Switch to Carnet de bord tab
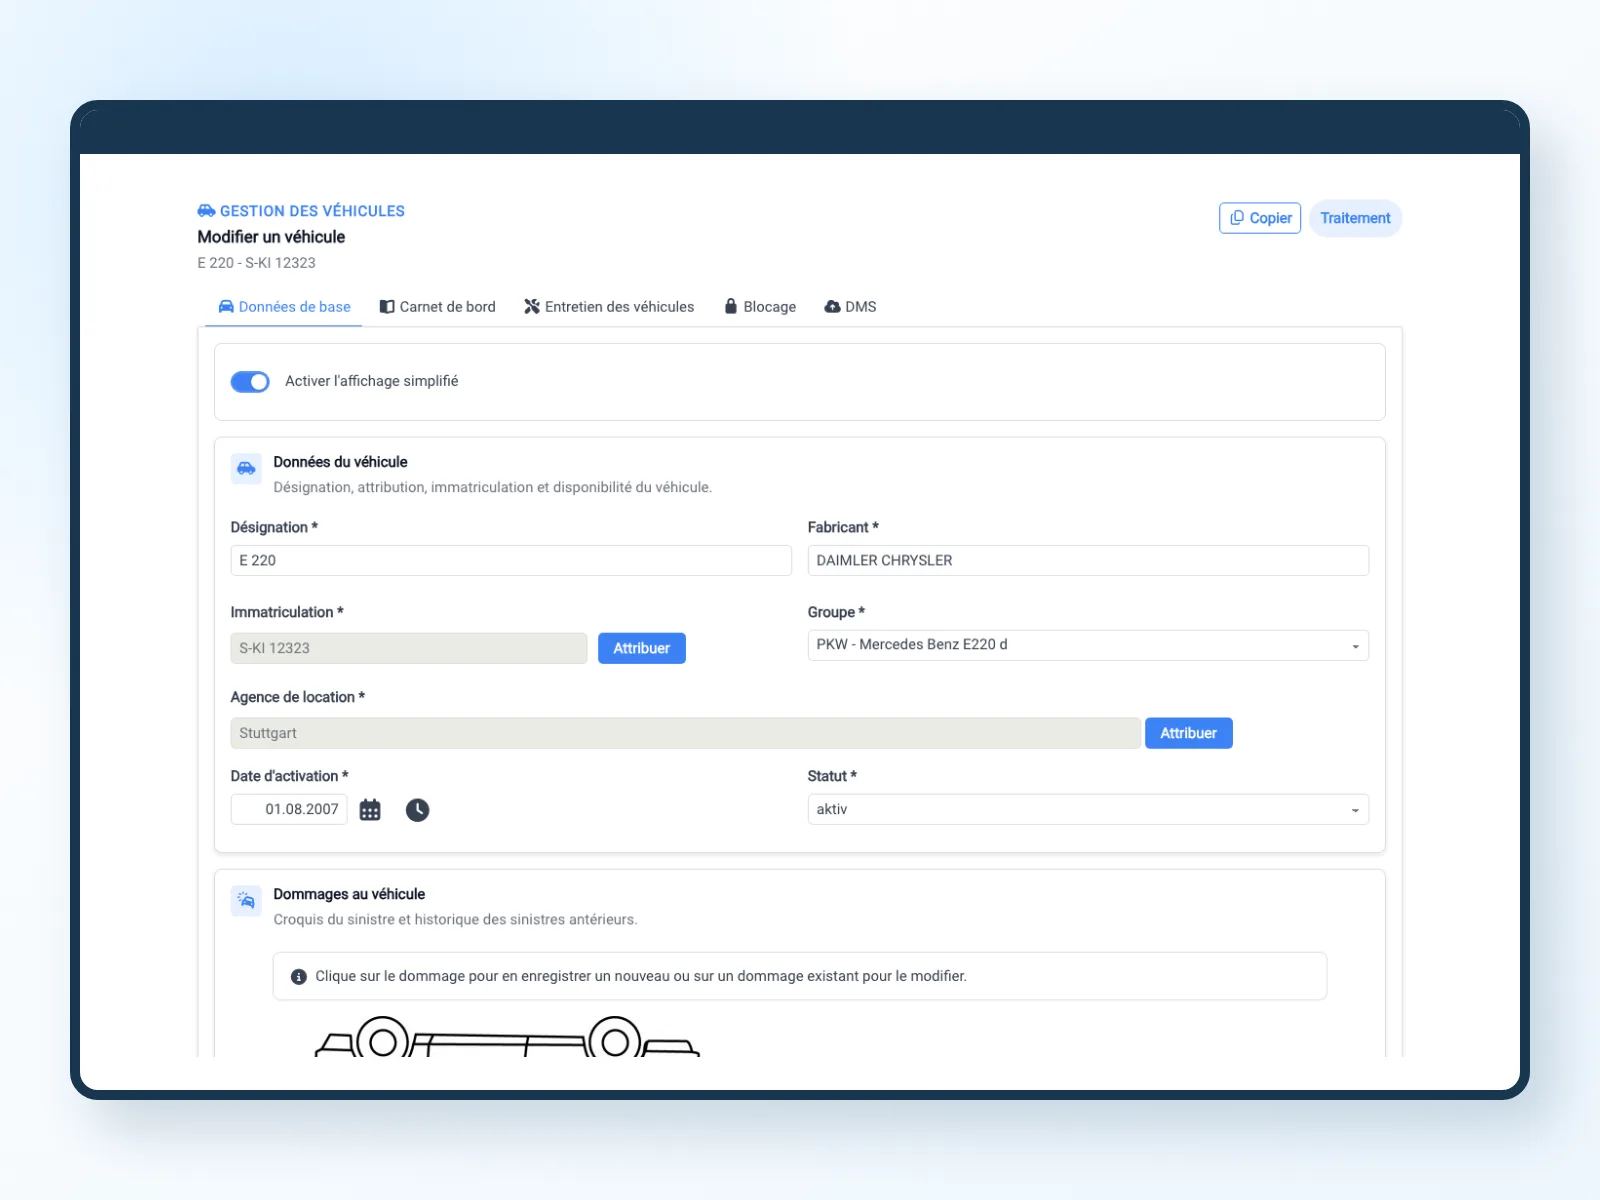Screen dimensions: 1600x1200 tap(438, 307)
